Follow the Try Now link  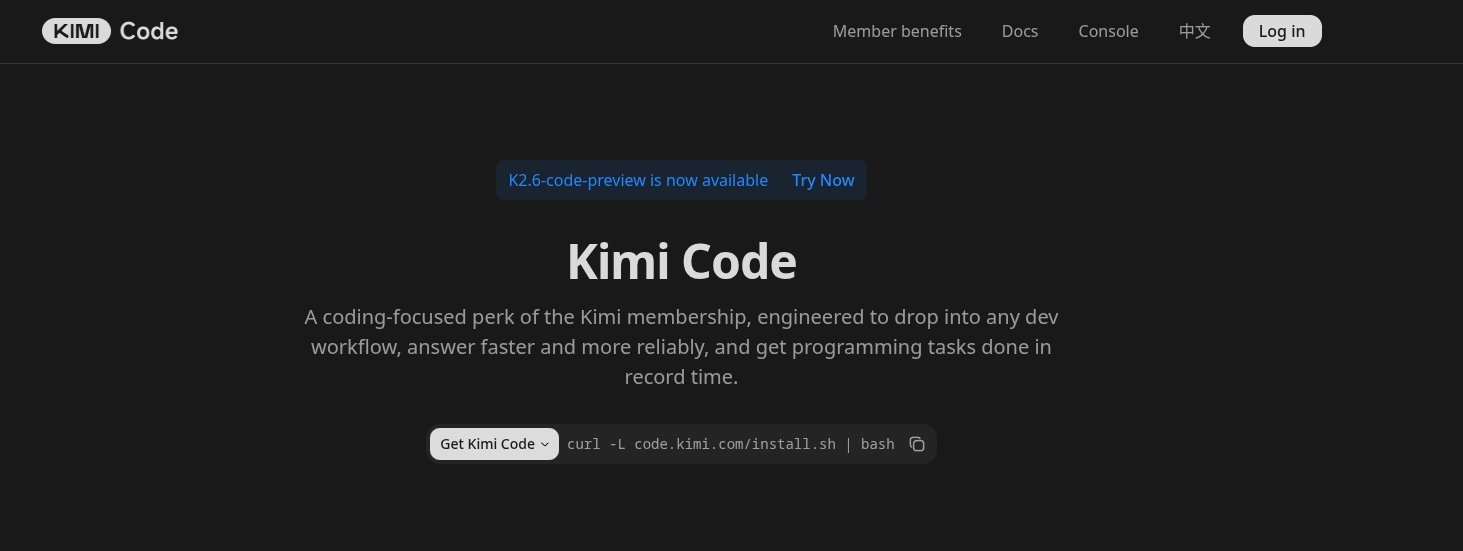[823, 180]
